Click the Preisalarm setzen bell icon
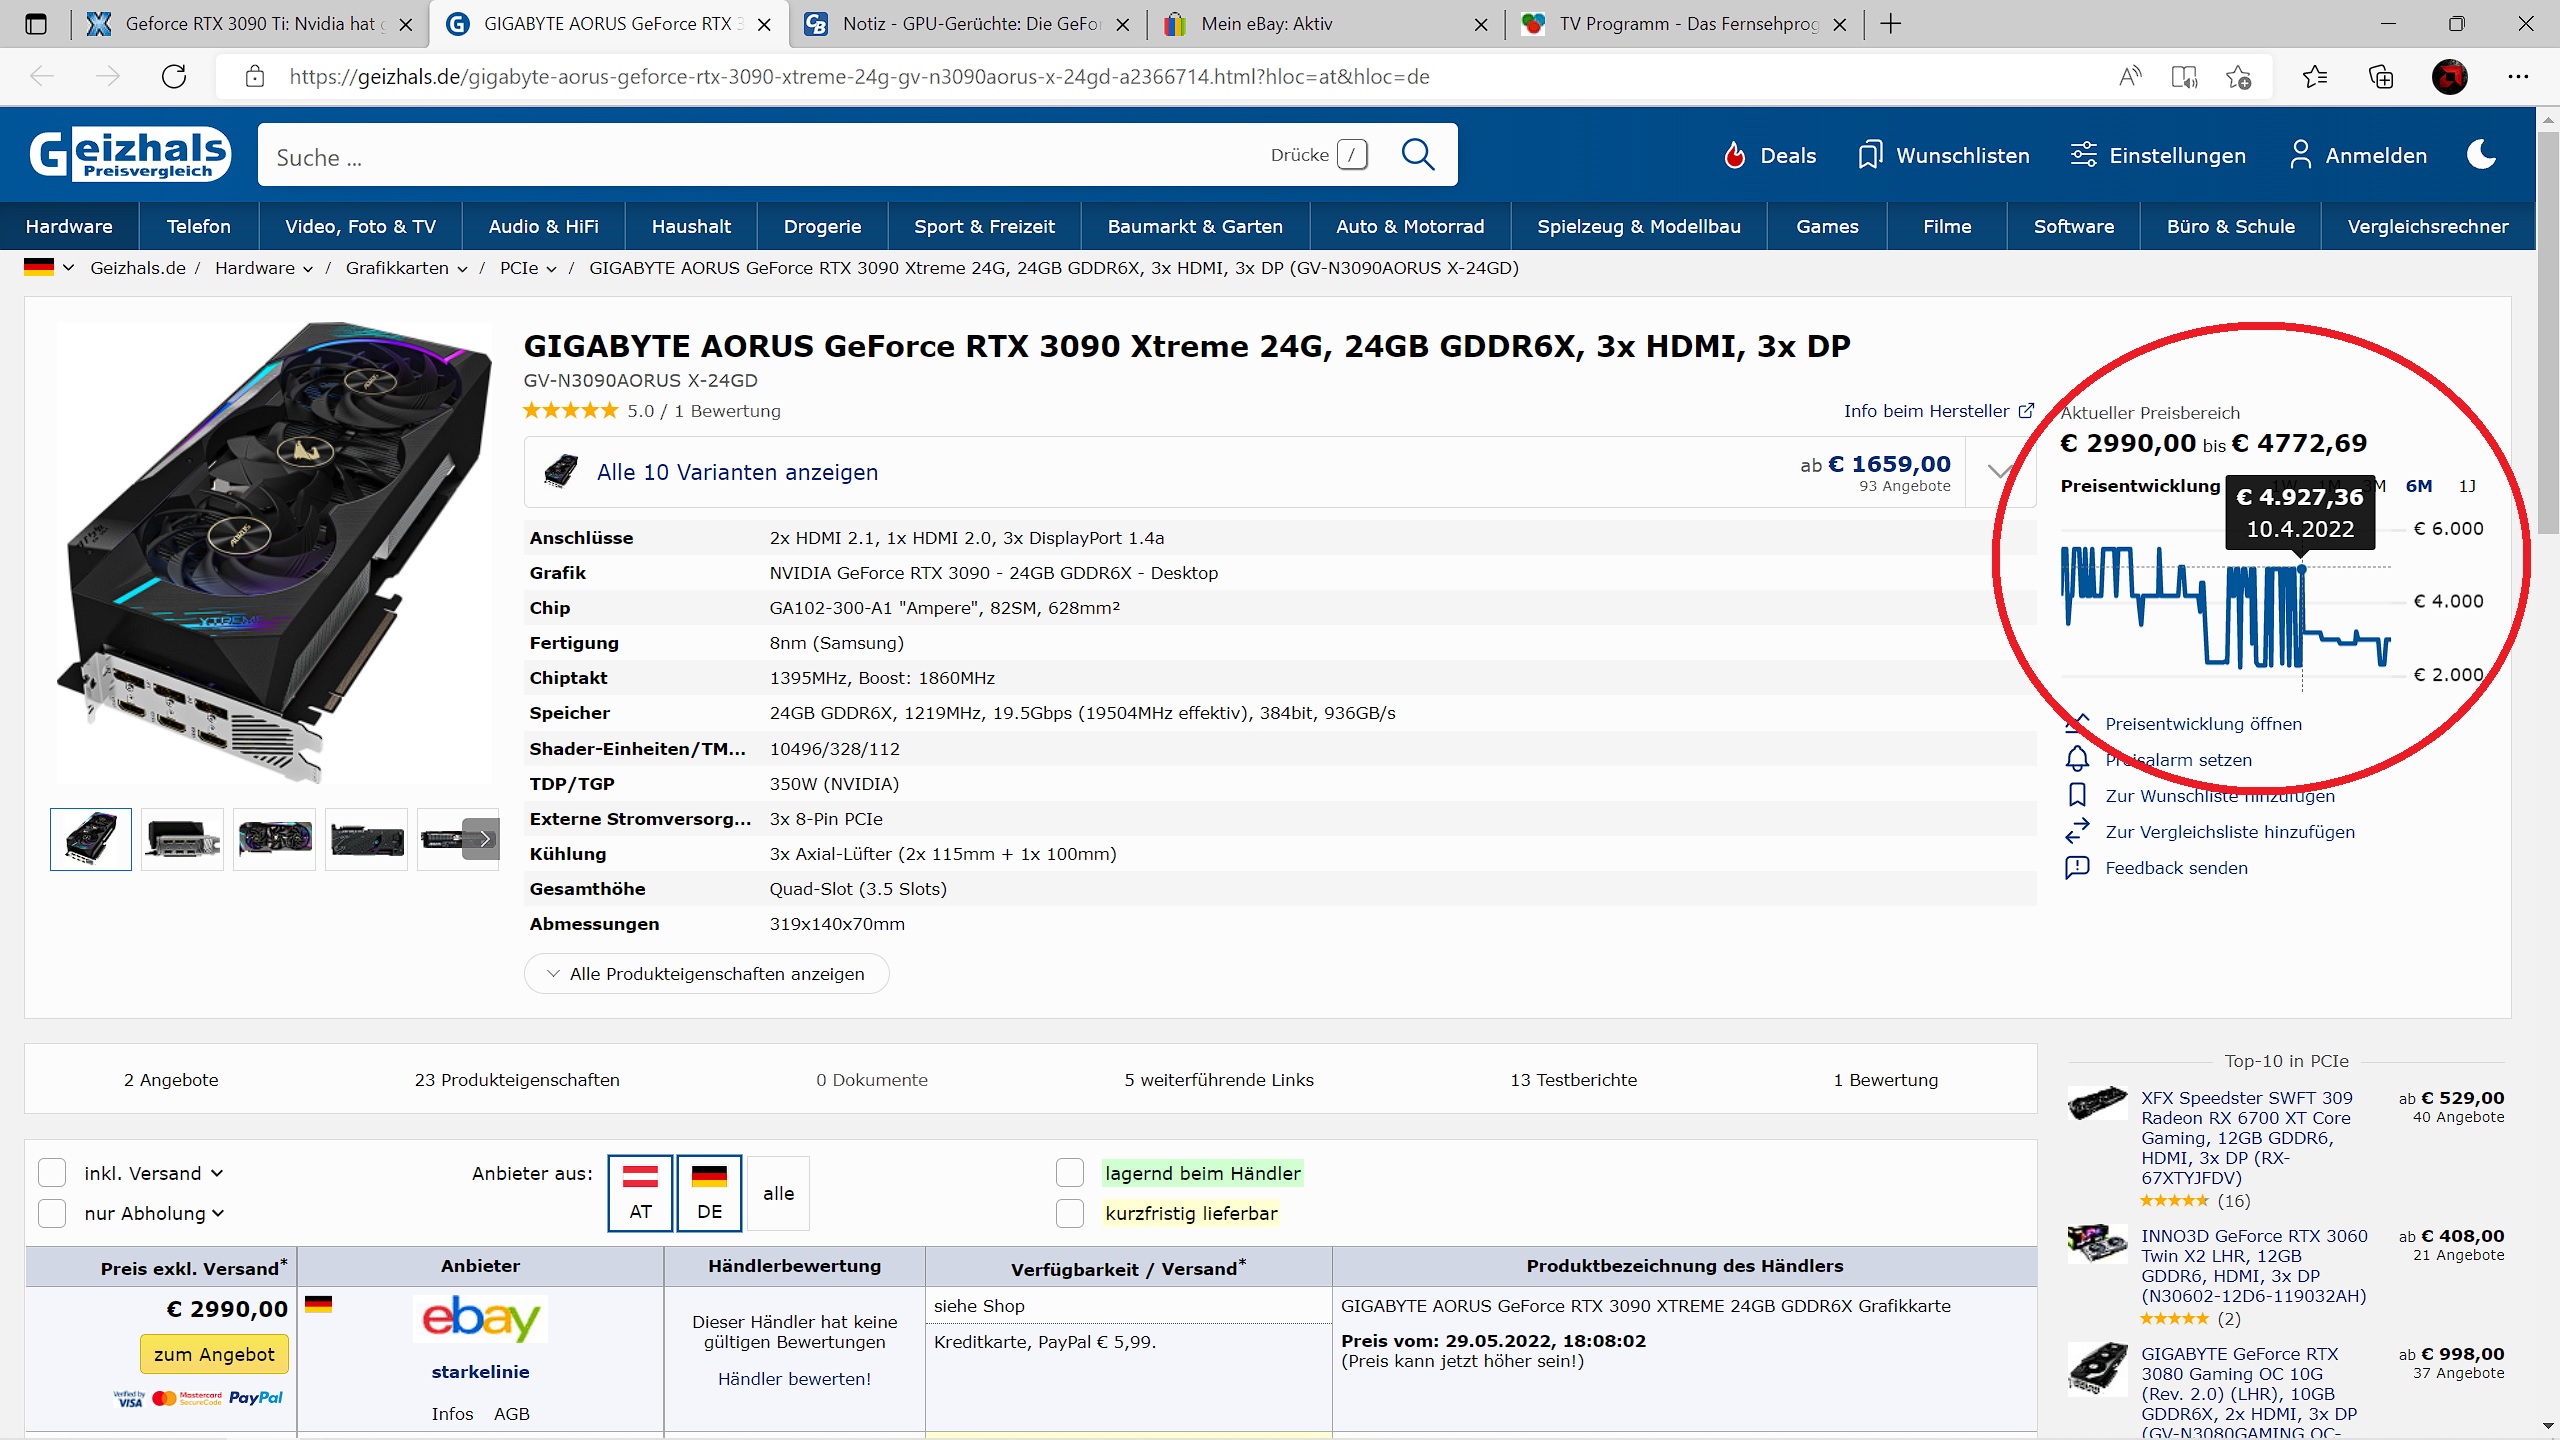 2077,760
